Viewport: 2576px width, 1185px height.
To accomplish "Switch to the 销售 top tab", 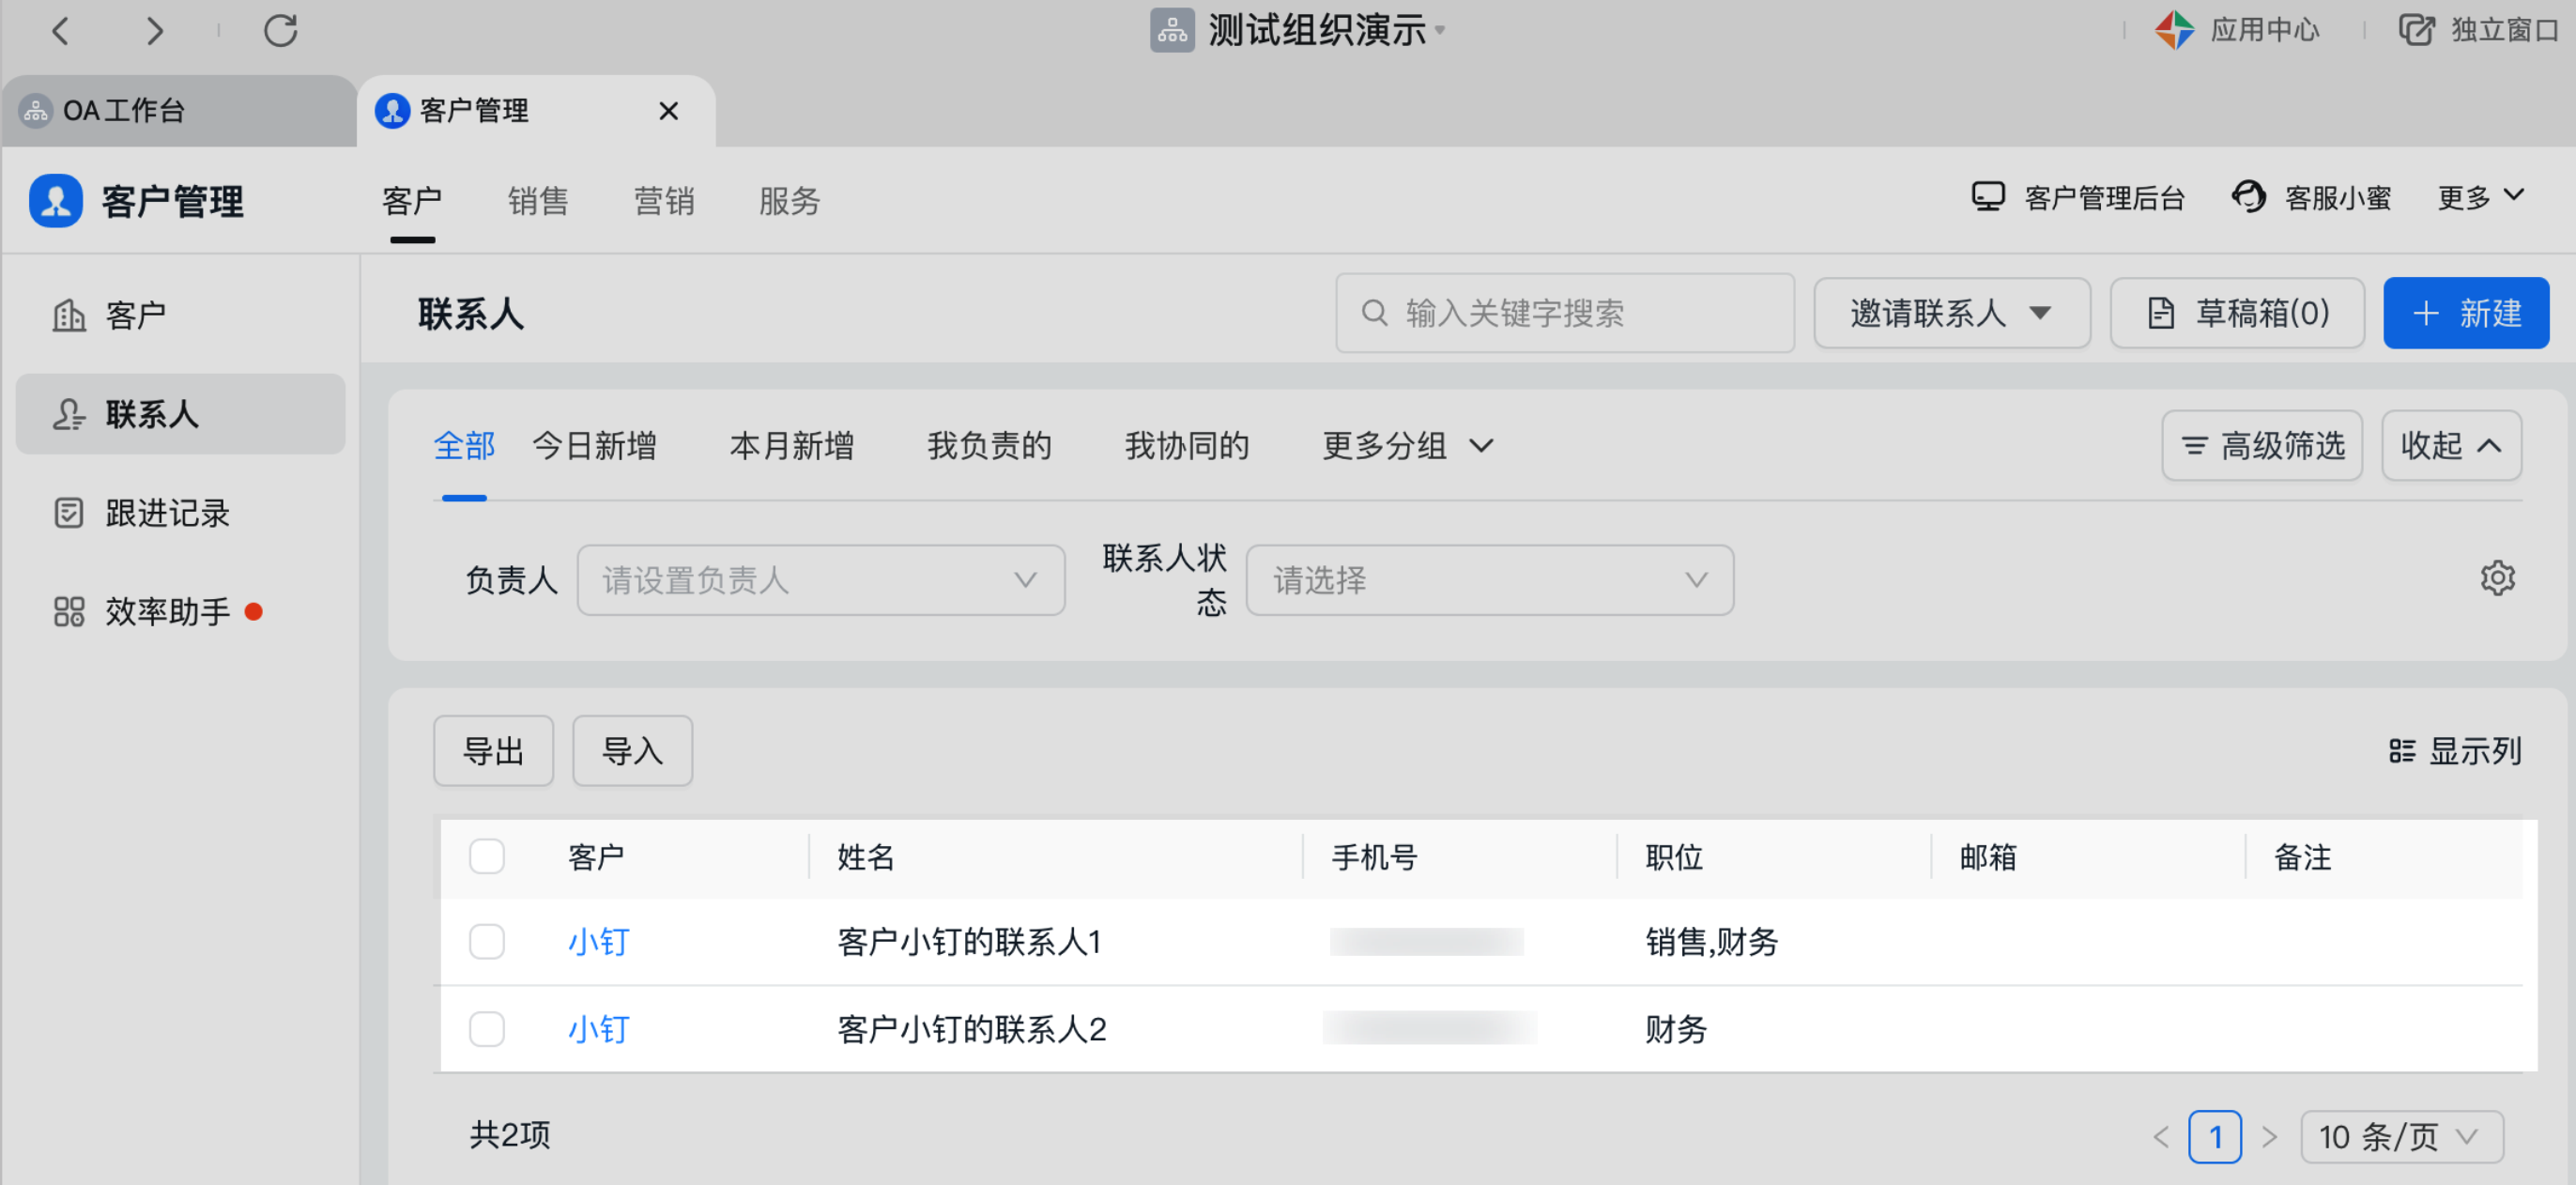I will (x=538, y=201).
